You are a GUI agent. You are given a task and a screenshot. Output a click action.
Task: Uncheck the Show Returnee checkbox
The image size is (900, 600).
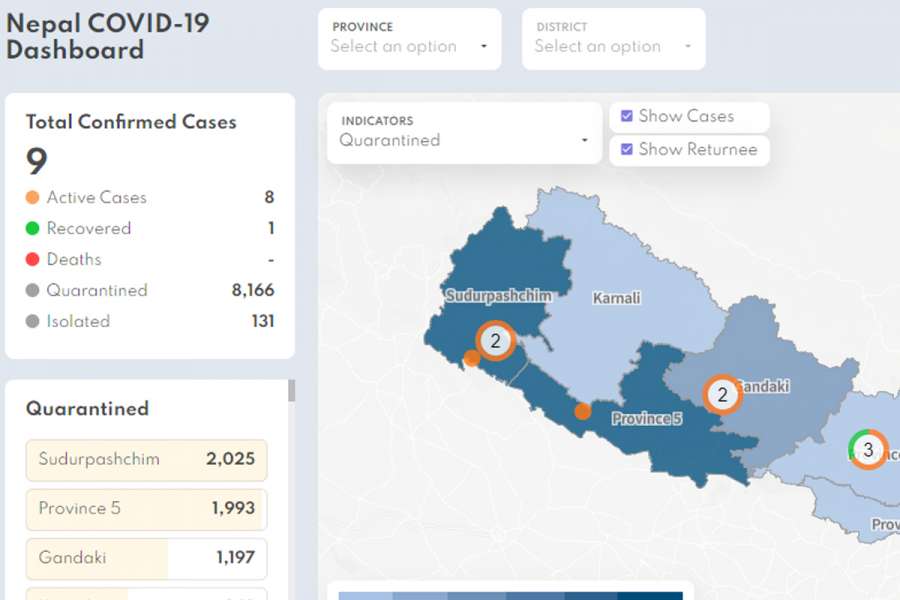[x=627, y=149]
